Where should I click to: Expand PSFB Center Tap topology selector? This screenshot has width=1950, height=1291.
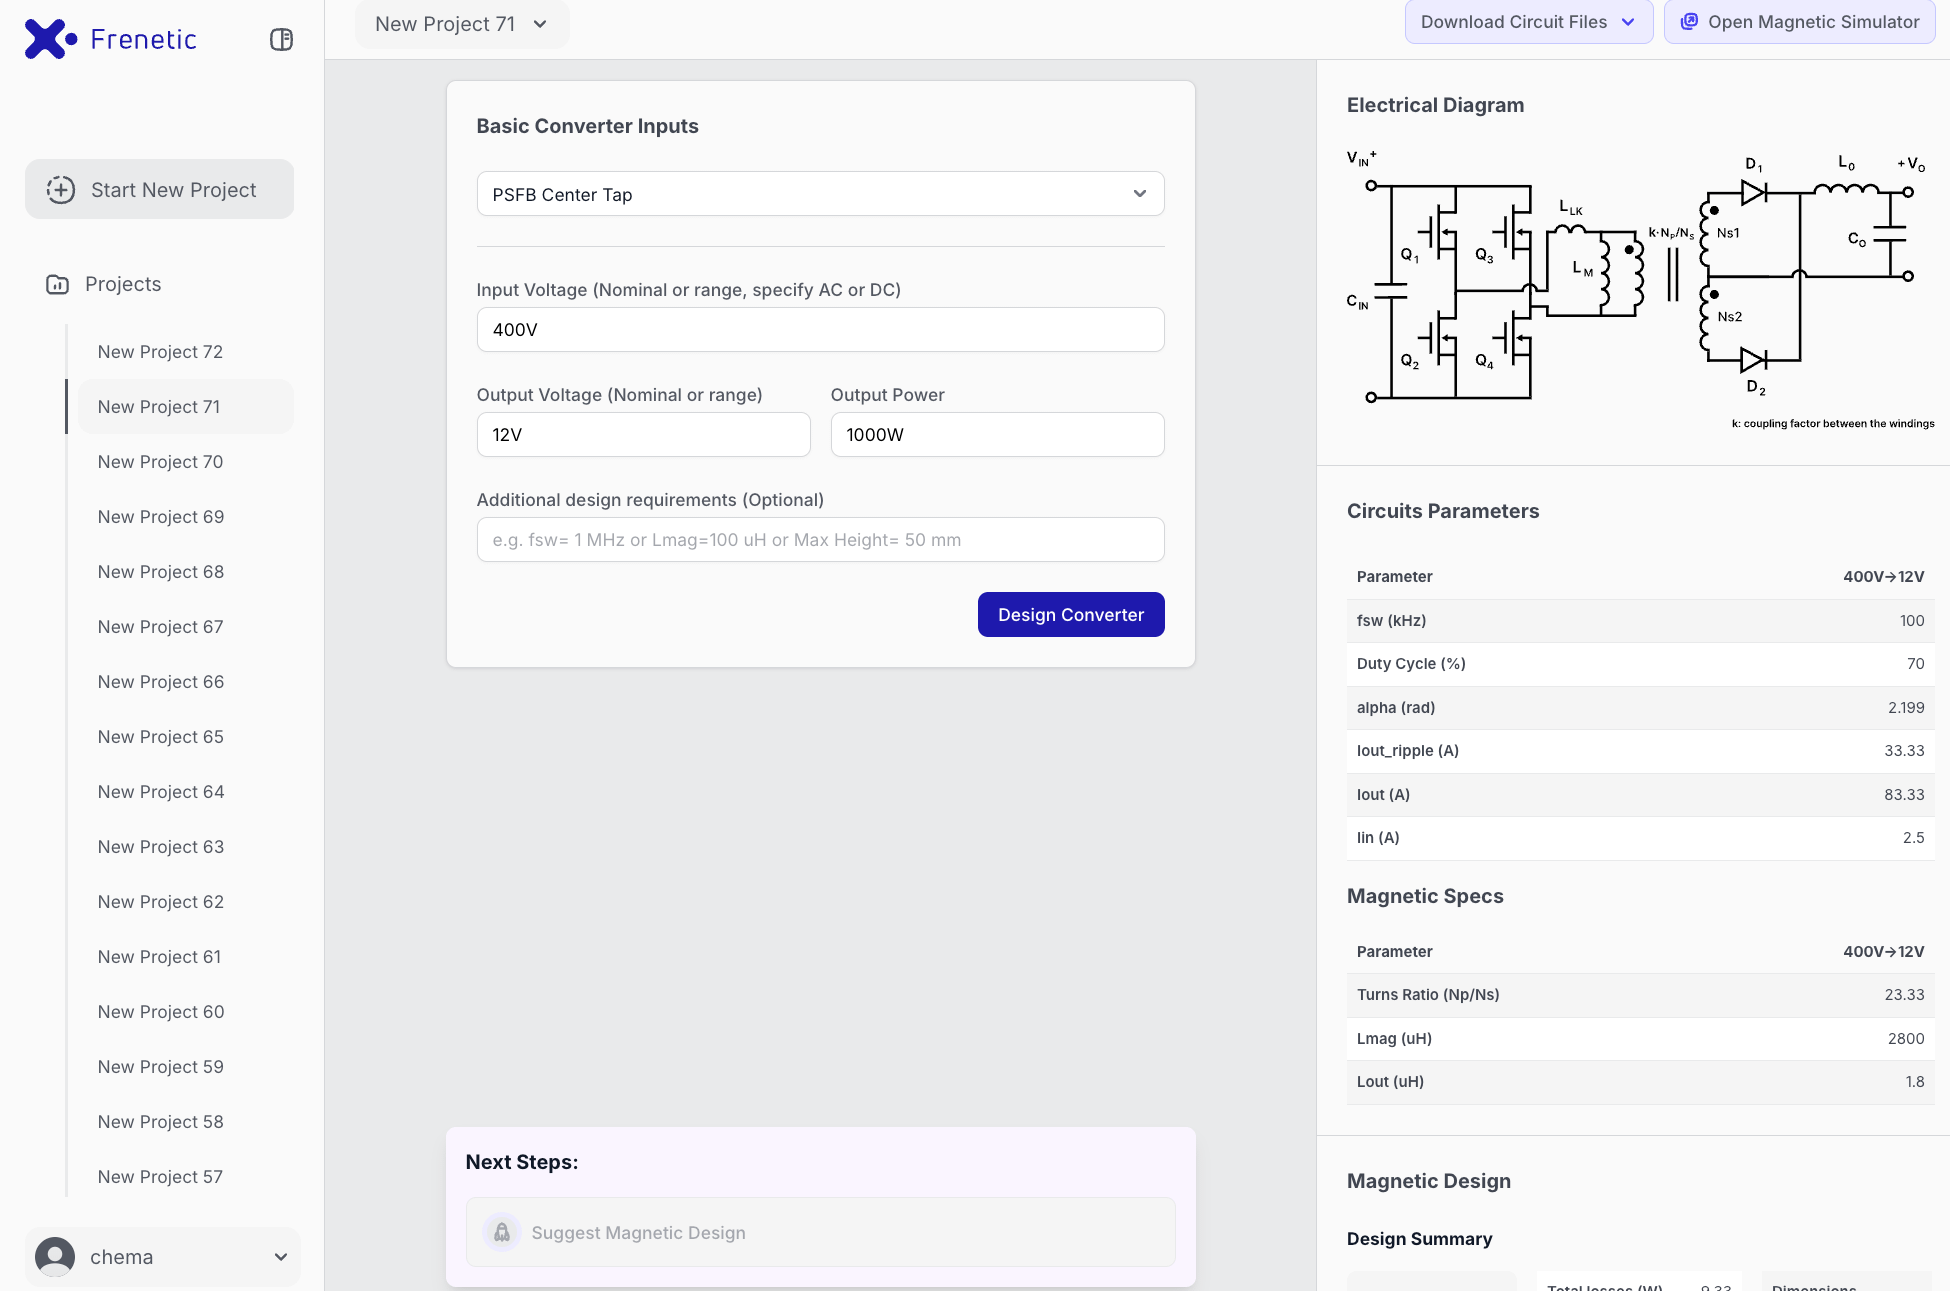pos(820,194)
